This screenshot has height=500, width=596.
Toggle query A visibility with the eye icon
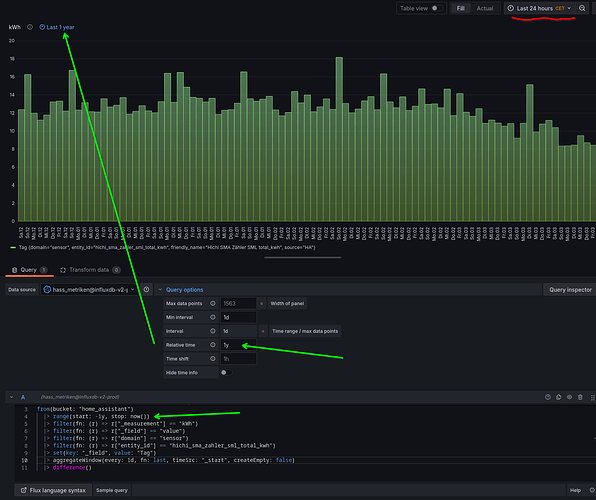[x=569, y=397]
